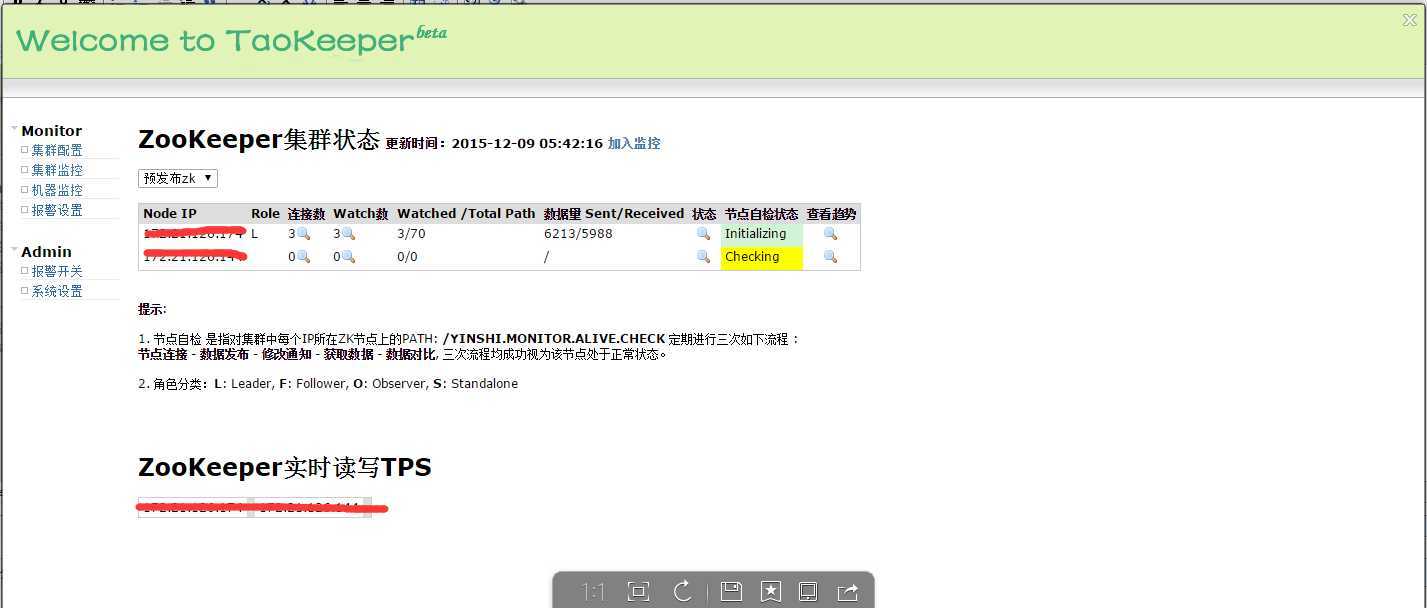Screen dimensions: 1427x608
Task: Click the fit-to-screen viewer icon
Action: 638,591
